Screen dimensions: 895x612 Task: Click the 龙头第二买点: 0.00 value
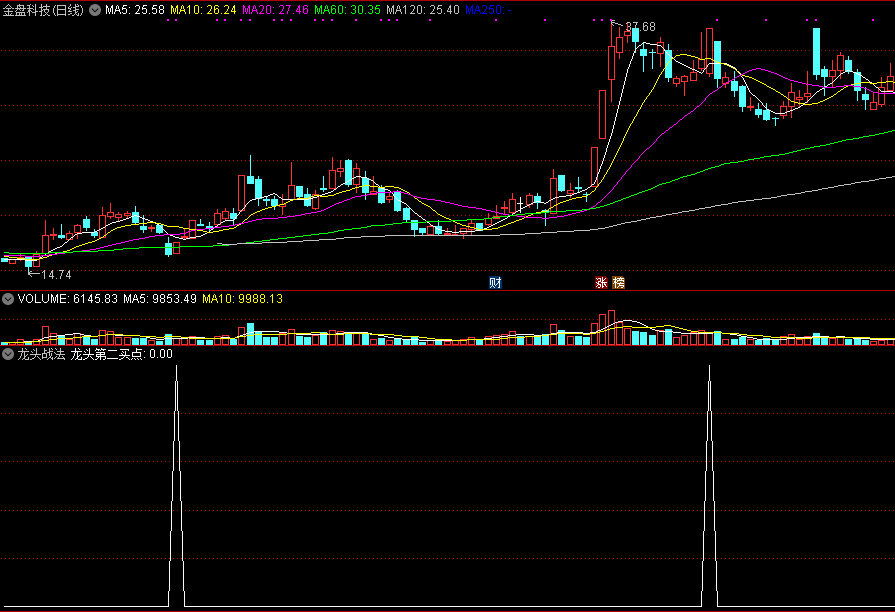point(121,354)
